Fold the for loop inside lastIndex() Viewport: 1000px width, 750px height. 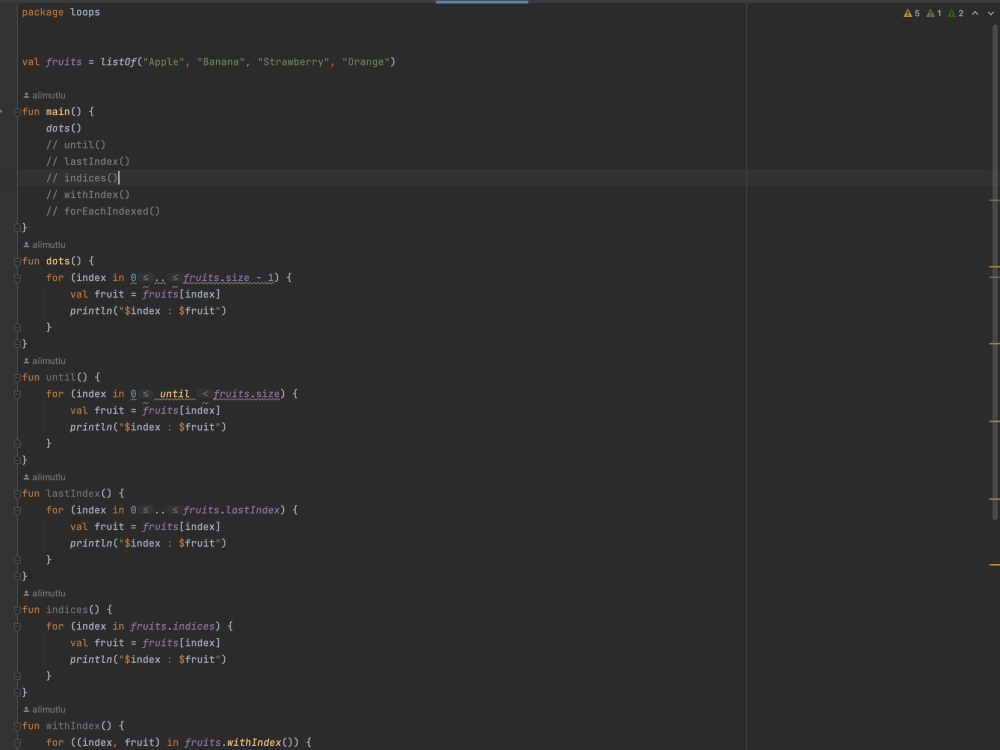coord(17,510)
